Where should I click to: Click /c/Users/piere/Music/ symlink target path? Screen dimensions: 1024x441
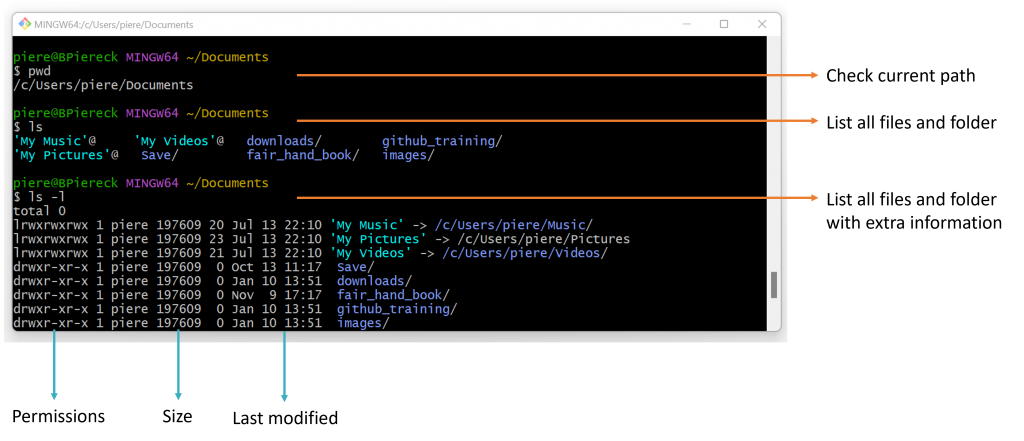pyautogui.click(x=514, y=226)
